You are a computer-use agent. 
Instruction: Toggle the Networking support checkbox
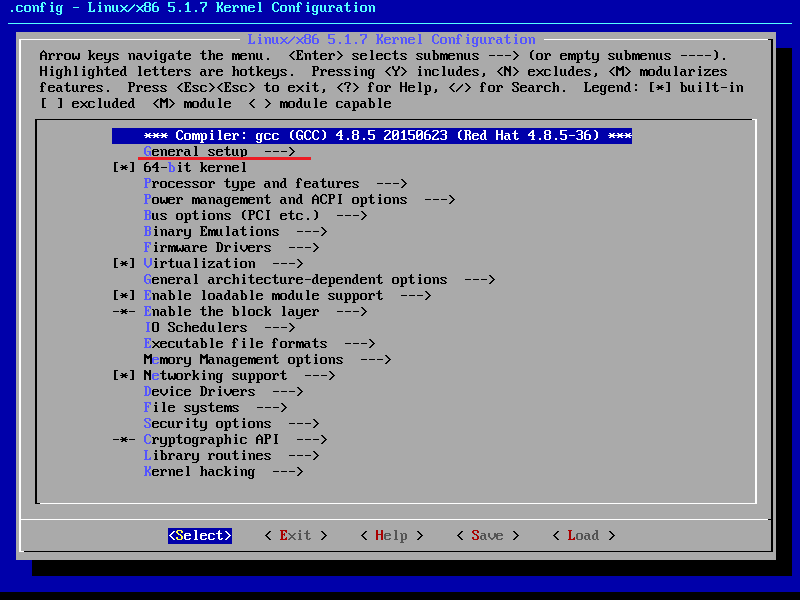point(124,376)
